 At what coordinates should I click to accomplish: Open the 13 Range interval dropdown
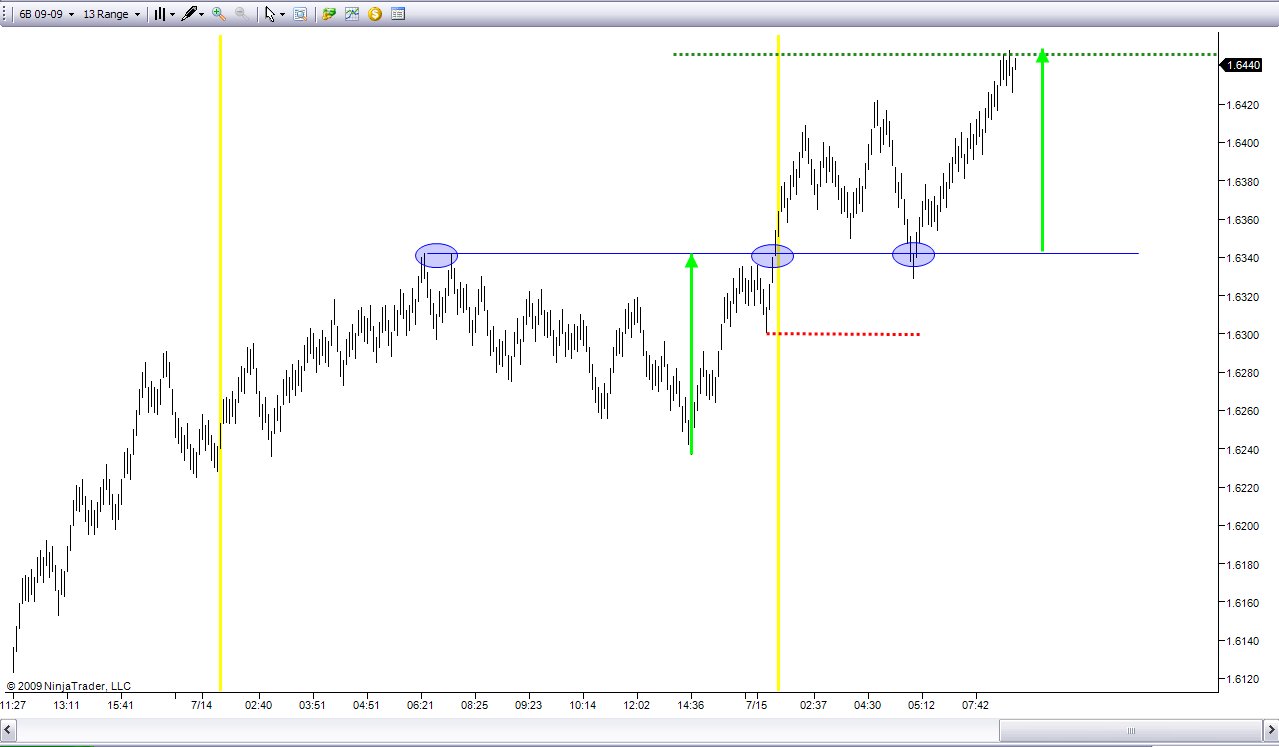coord(111,14)
